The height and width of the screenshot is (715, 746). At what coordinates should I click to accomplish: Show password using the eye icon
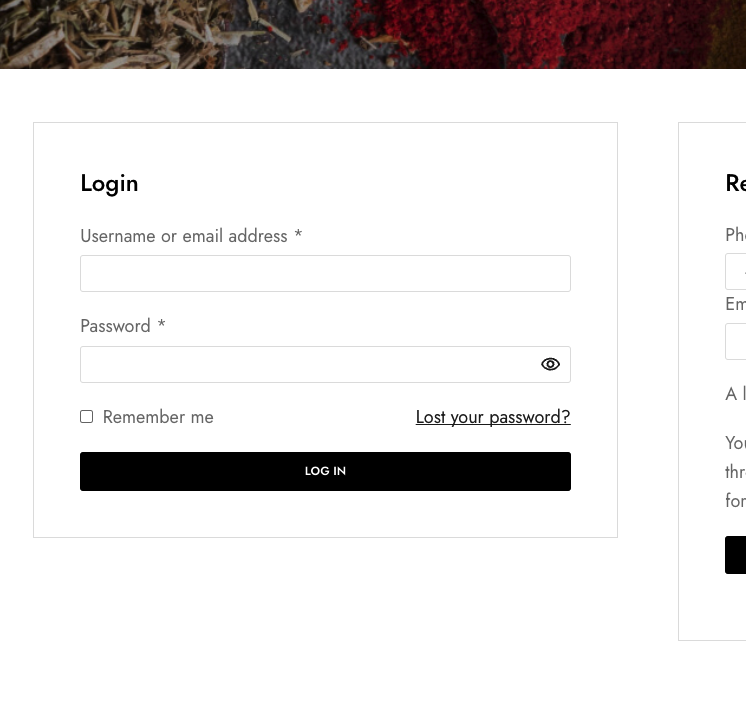(x=550, y=364)
